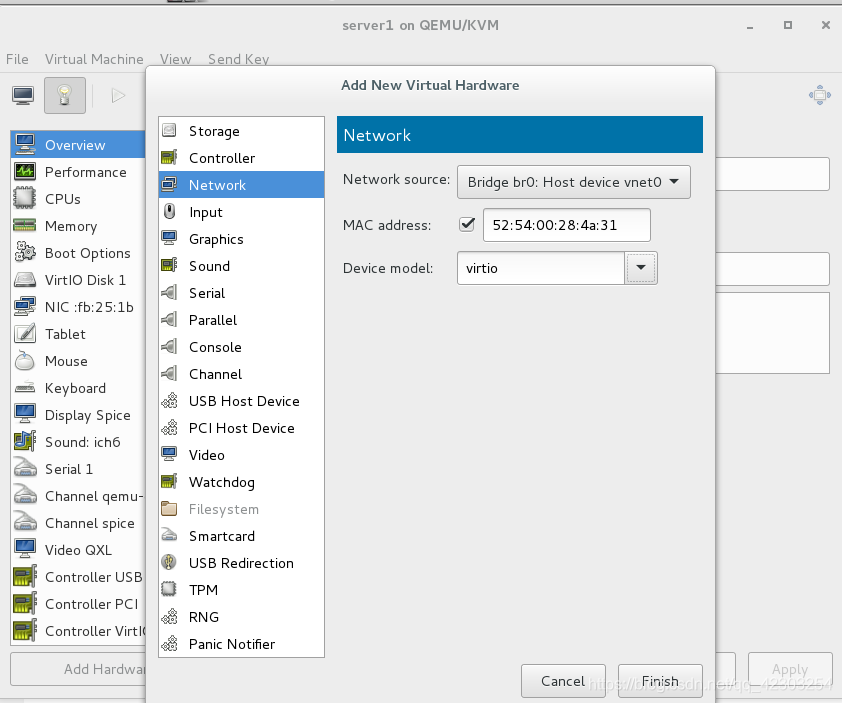Image resolution: width=842 pixels, height=703 pixels.
Task: Open Performance icon in server1 sidebar
Action: coord(25,172)
